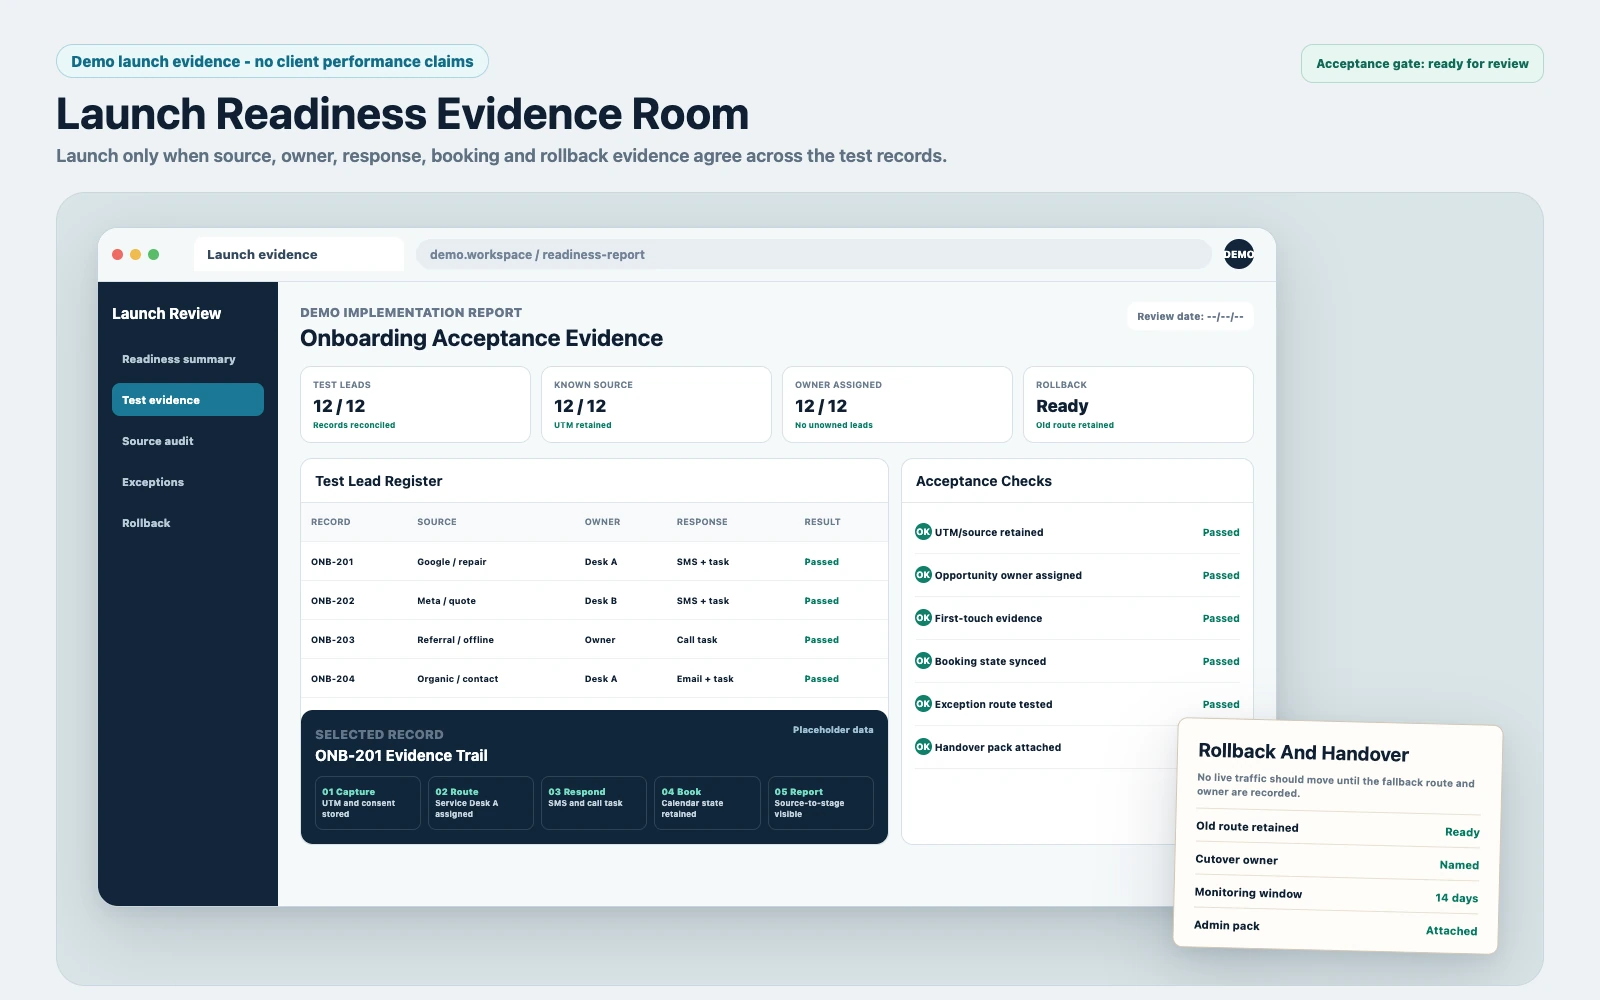This screenshot has height=1000, width=1600.
Task: Click the RESPONSE column header
Action: (702, 522)
